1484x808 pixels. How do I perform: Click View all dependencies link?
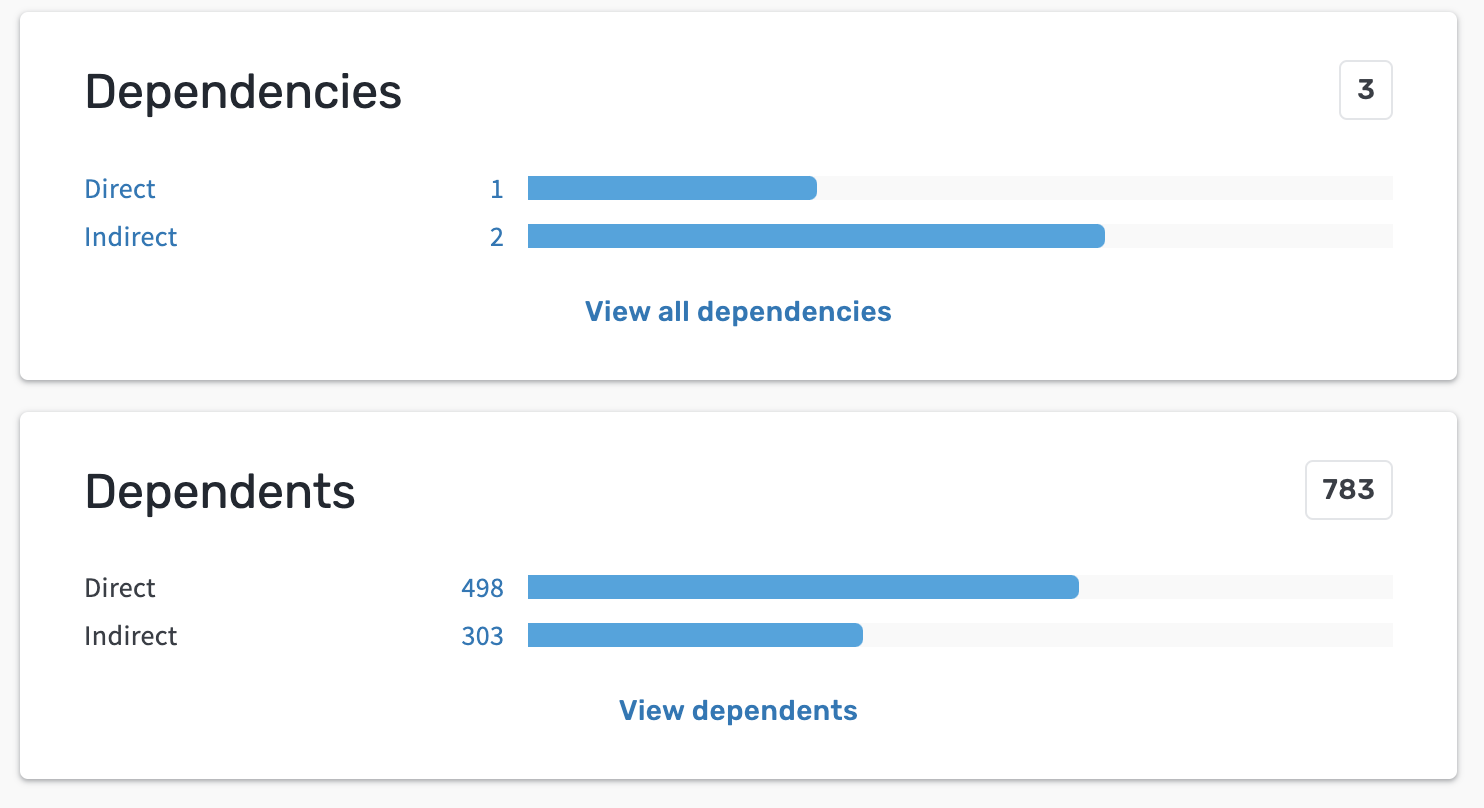(x=738, y=311)
